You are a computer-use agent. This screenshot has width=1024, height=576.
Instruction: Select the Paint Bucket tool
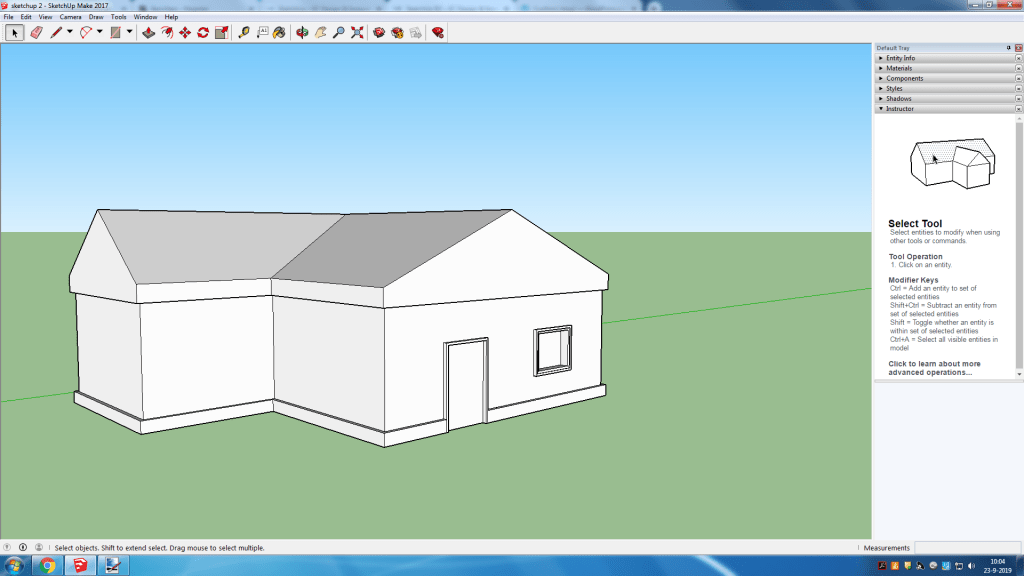pyautogui.click(x=279, y=33)
